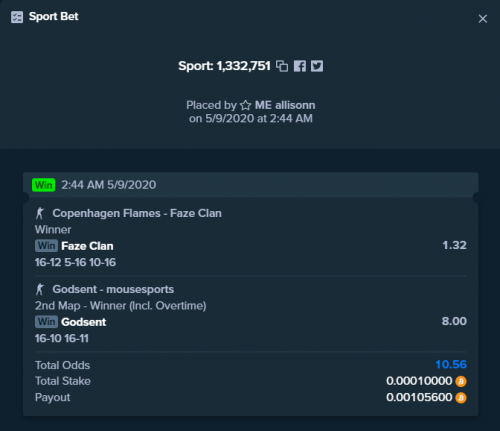The width and height of the screenshot is (500, 431).
Task: Open Godsent - mousesports match
Action: click(113, 289)
